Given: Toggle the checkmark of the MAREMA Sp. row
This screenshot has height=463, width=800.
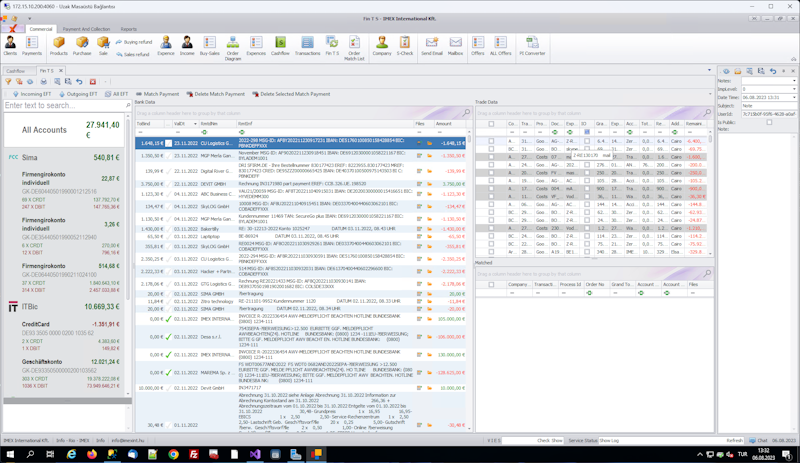Looking at the screenshot, I should coord(168,373).
